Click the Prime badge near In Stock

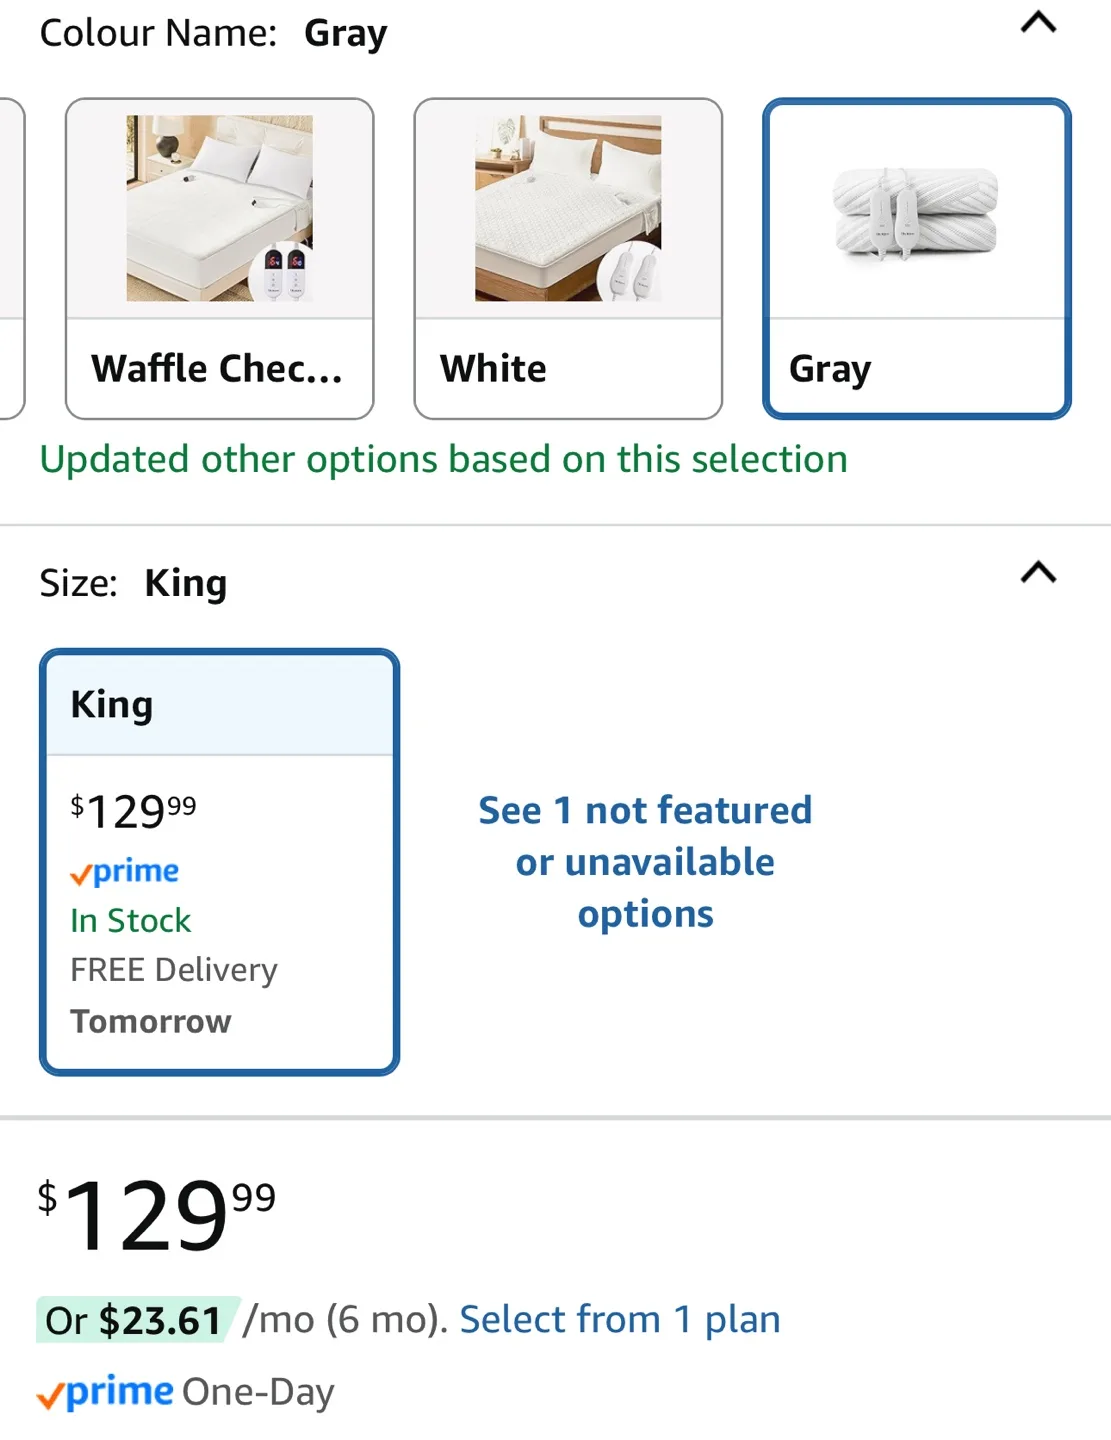[125, 870]
